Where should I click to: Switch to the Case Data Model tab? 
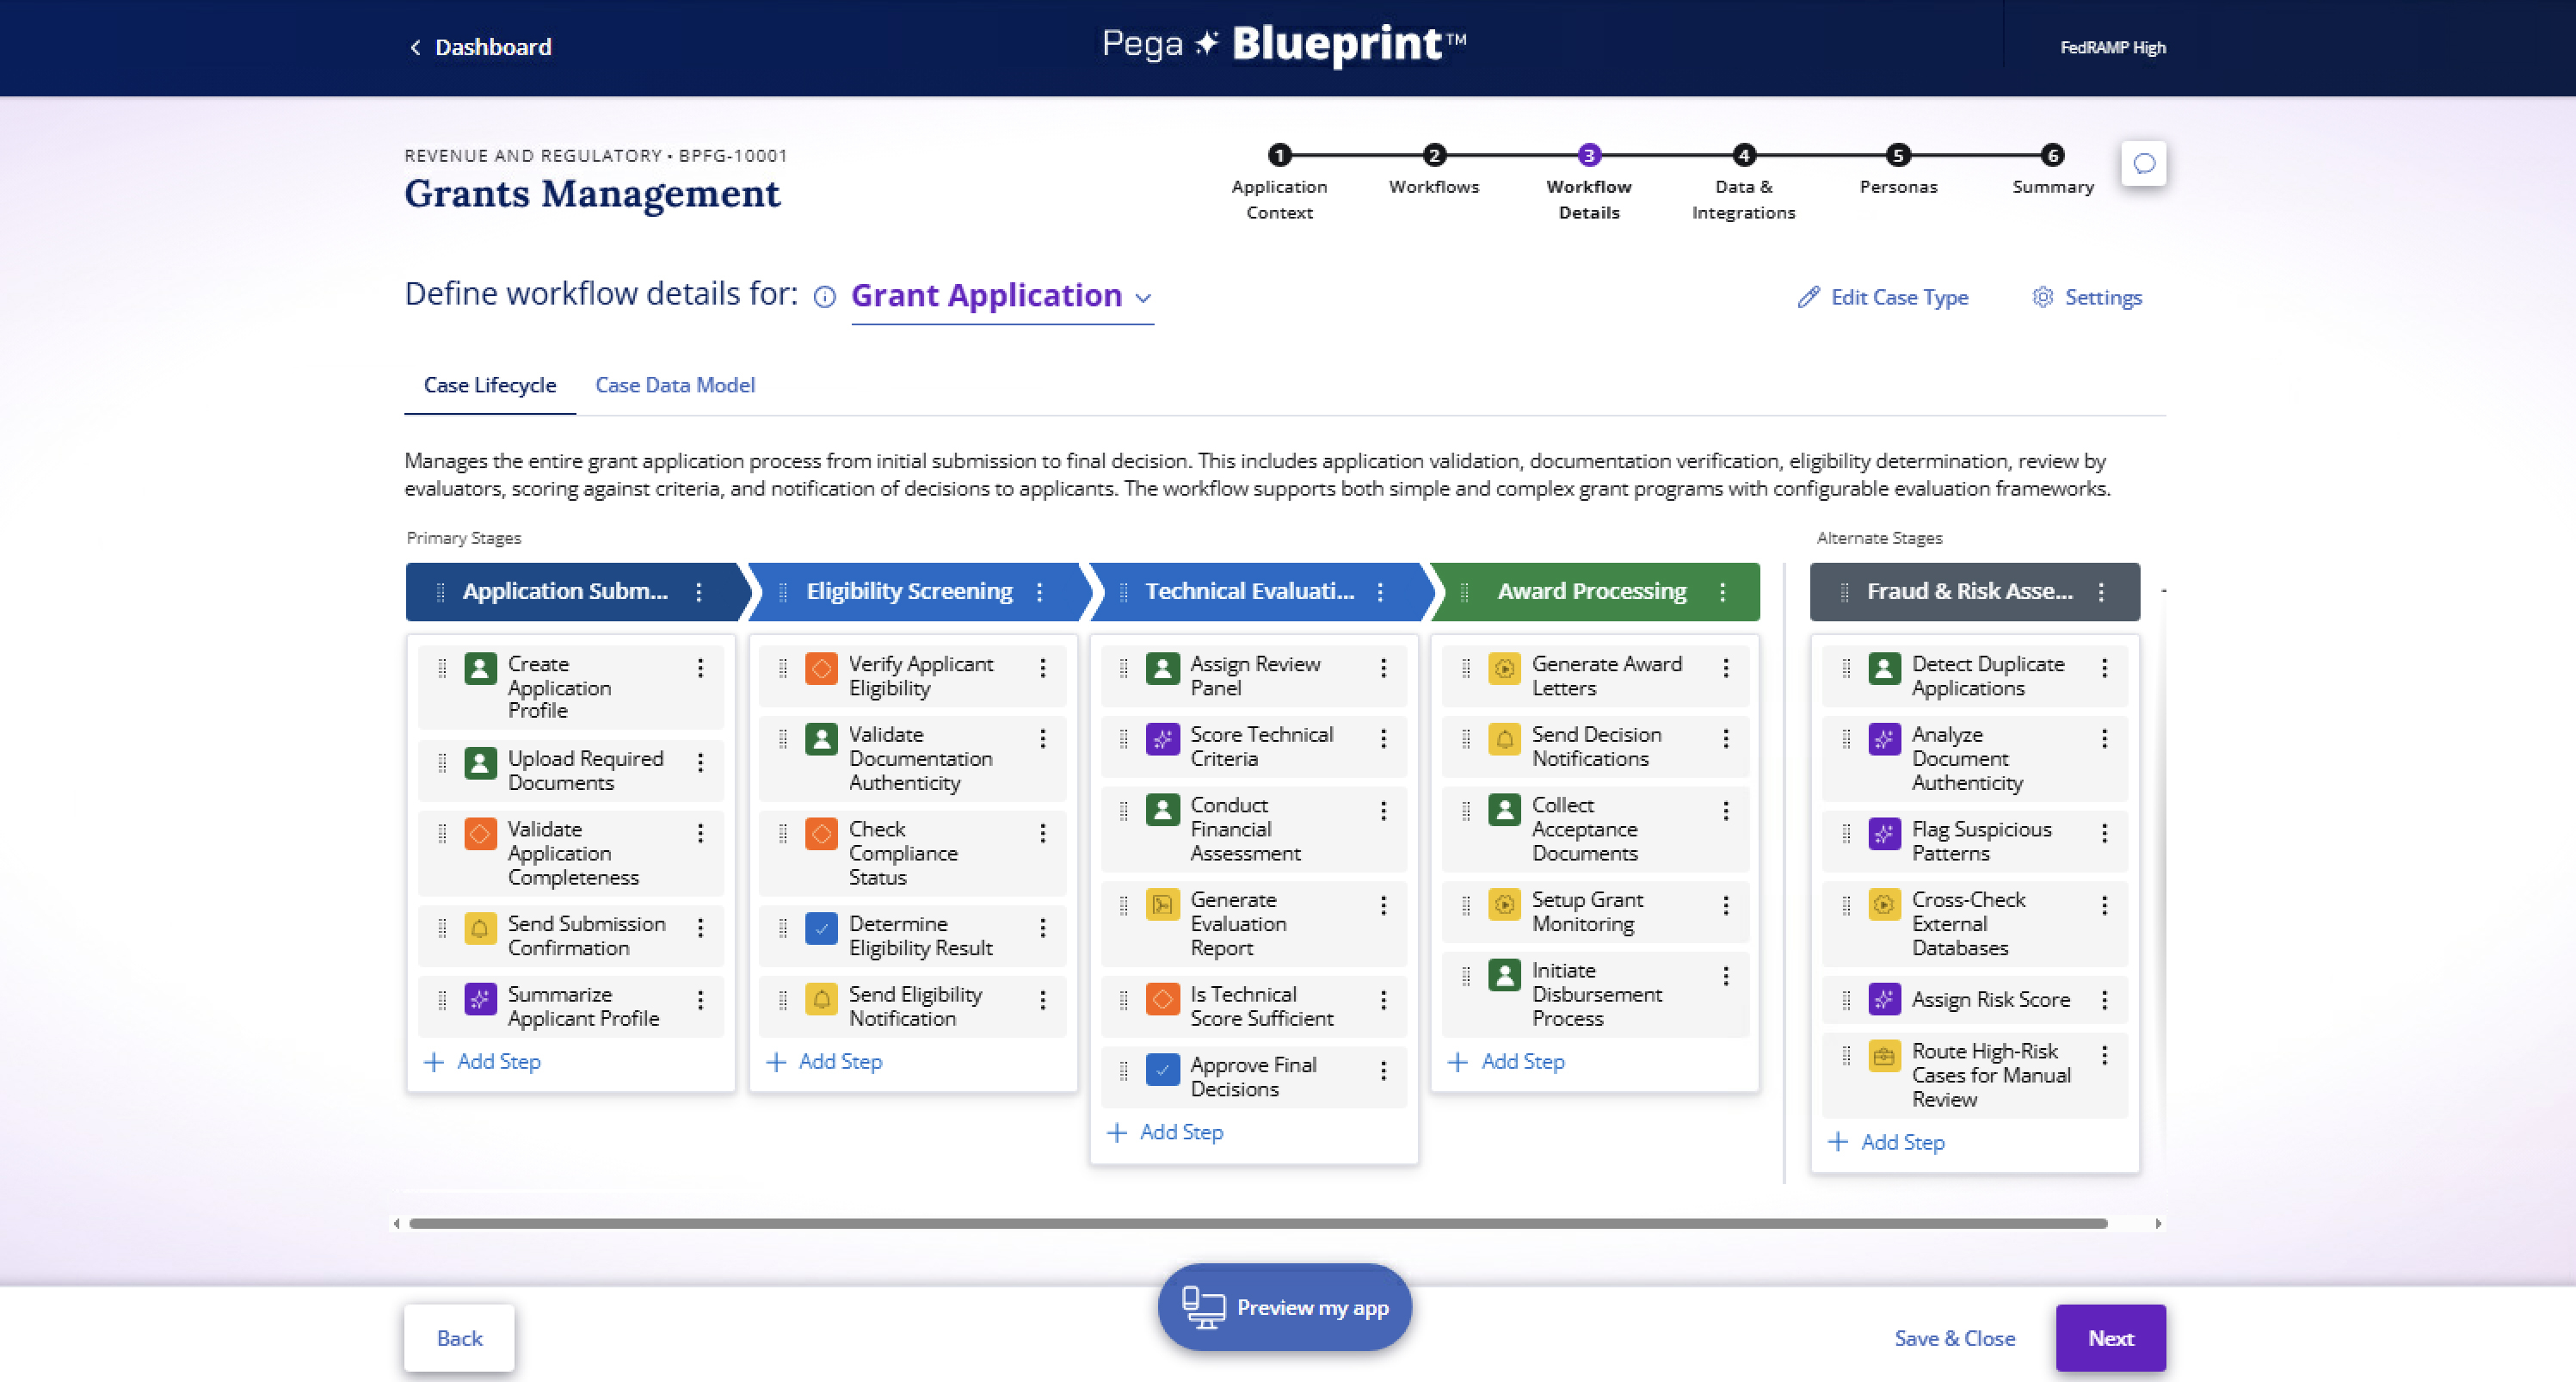click(x=674, y=385)
